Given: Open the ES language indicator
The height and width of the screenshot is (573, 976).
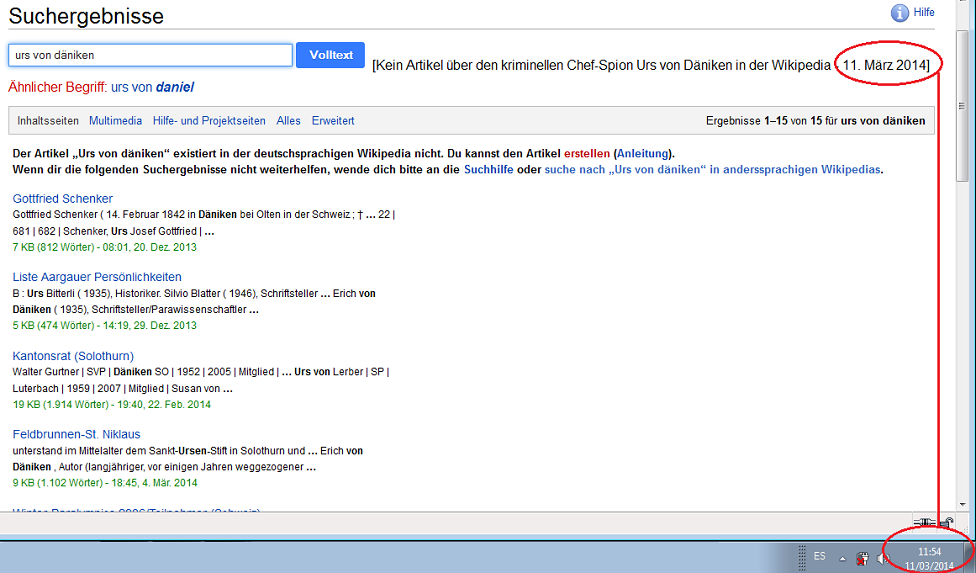Looking at the screenshot, I should coord(820,556).
